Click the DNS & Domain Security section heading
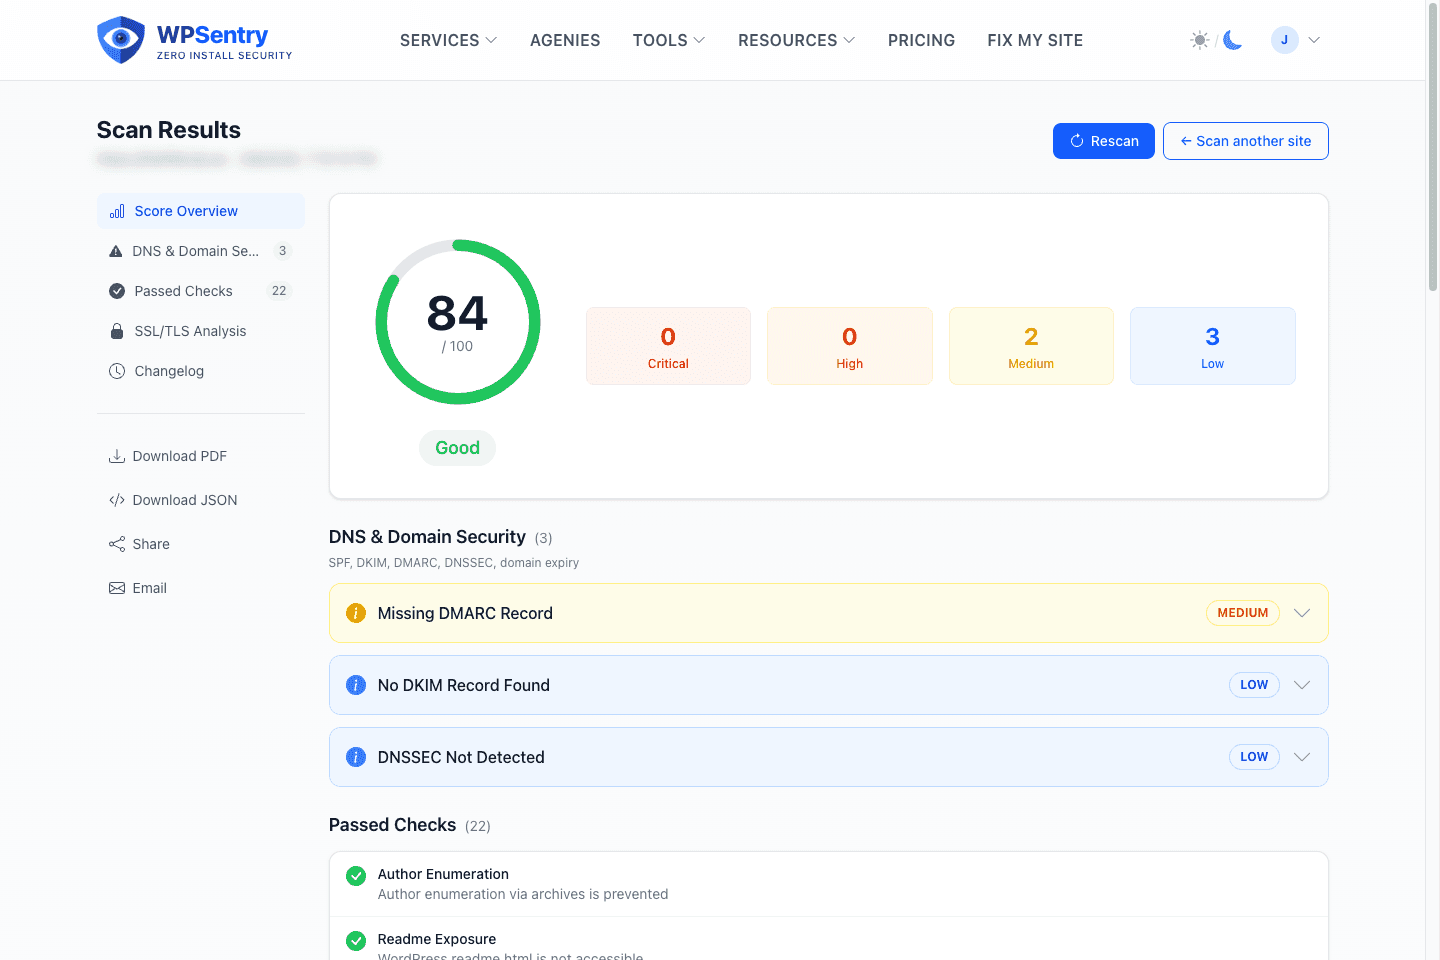 point(427,537)
